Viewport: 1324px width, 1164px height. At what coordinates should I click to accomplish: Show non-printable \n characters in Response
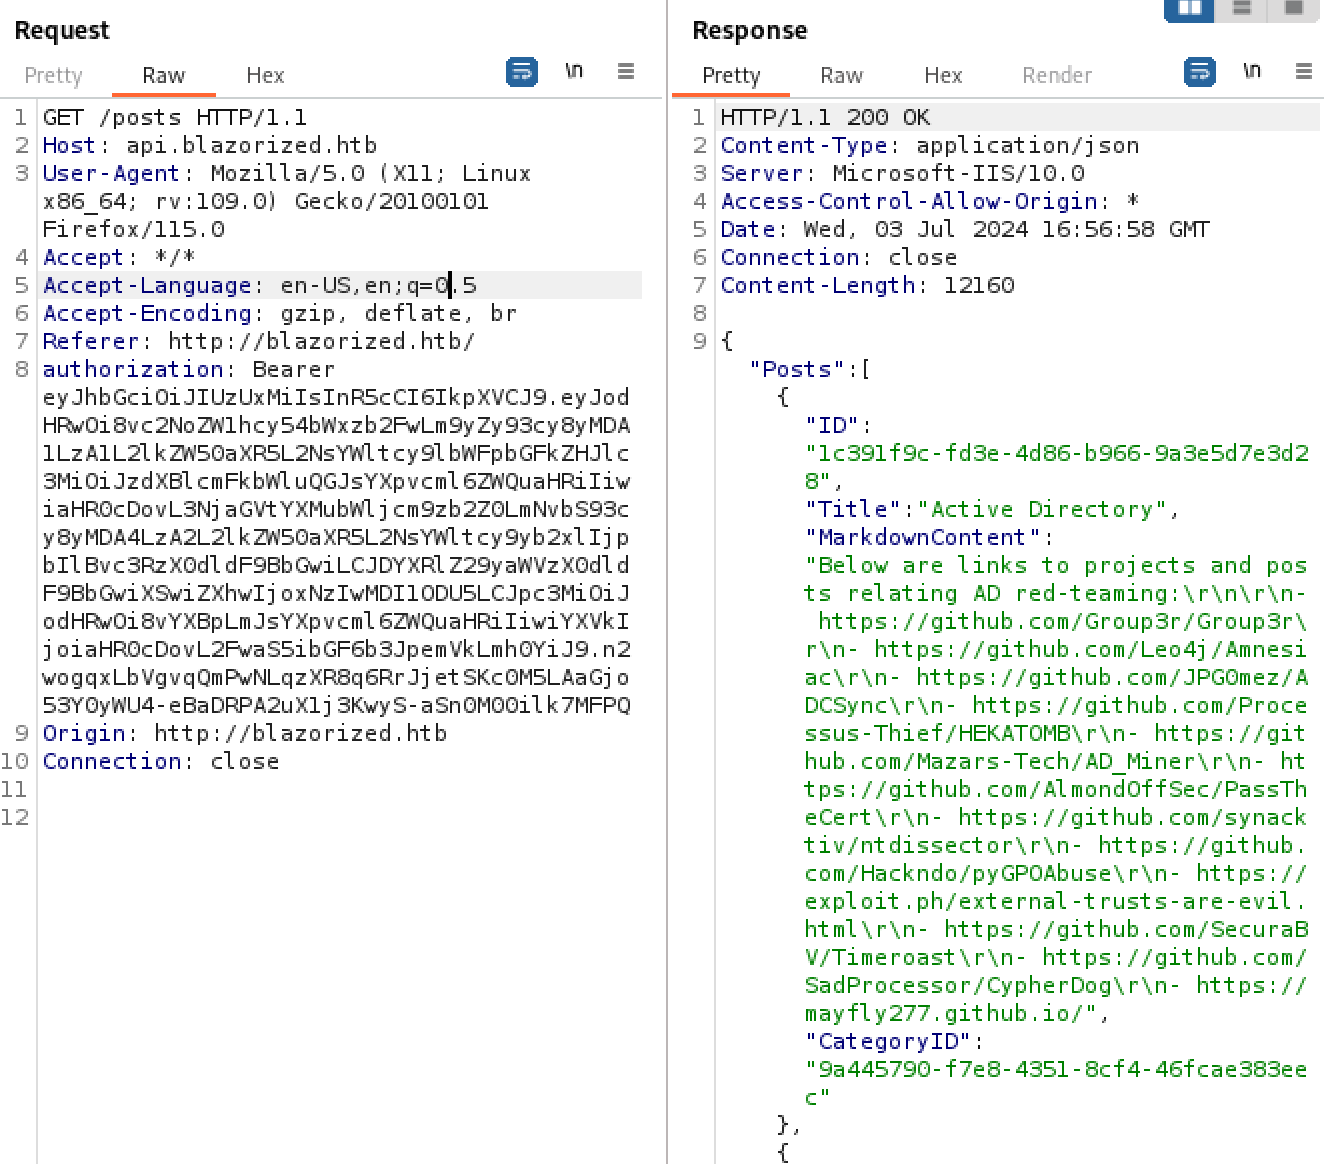click(1252, 71)
